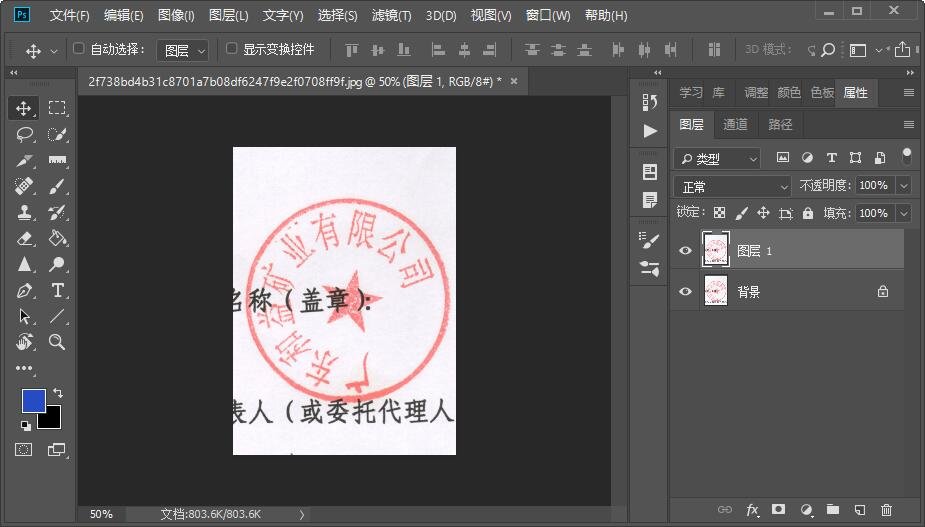The image size is (925, 527).
Task: Select the Lasso tool
Action: 24,135
